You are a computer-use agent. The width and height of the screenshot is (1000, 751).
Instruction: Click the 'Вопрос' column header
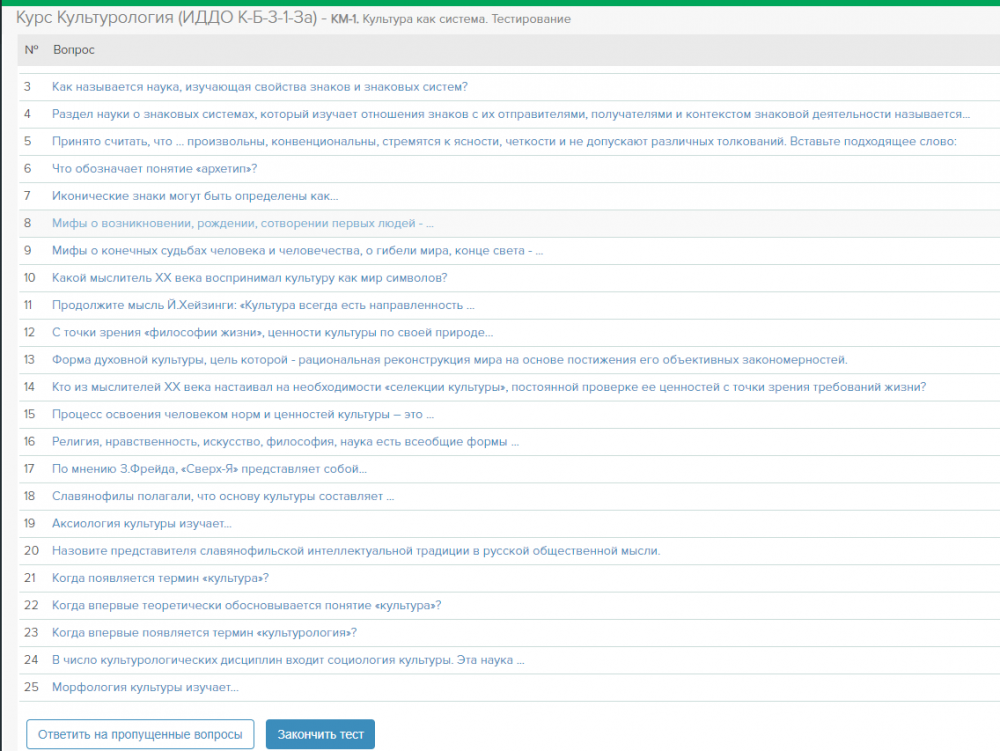[x=74, y=50]
